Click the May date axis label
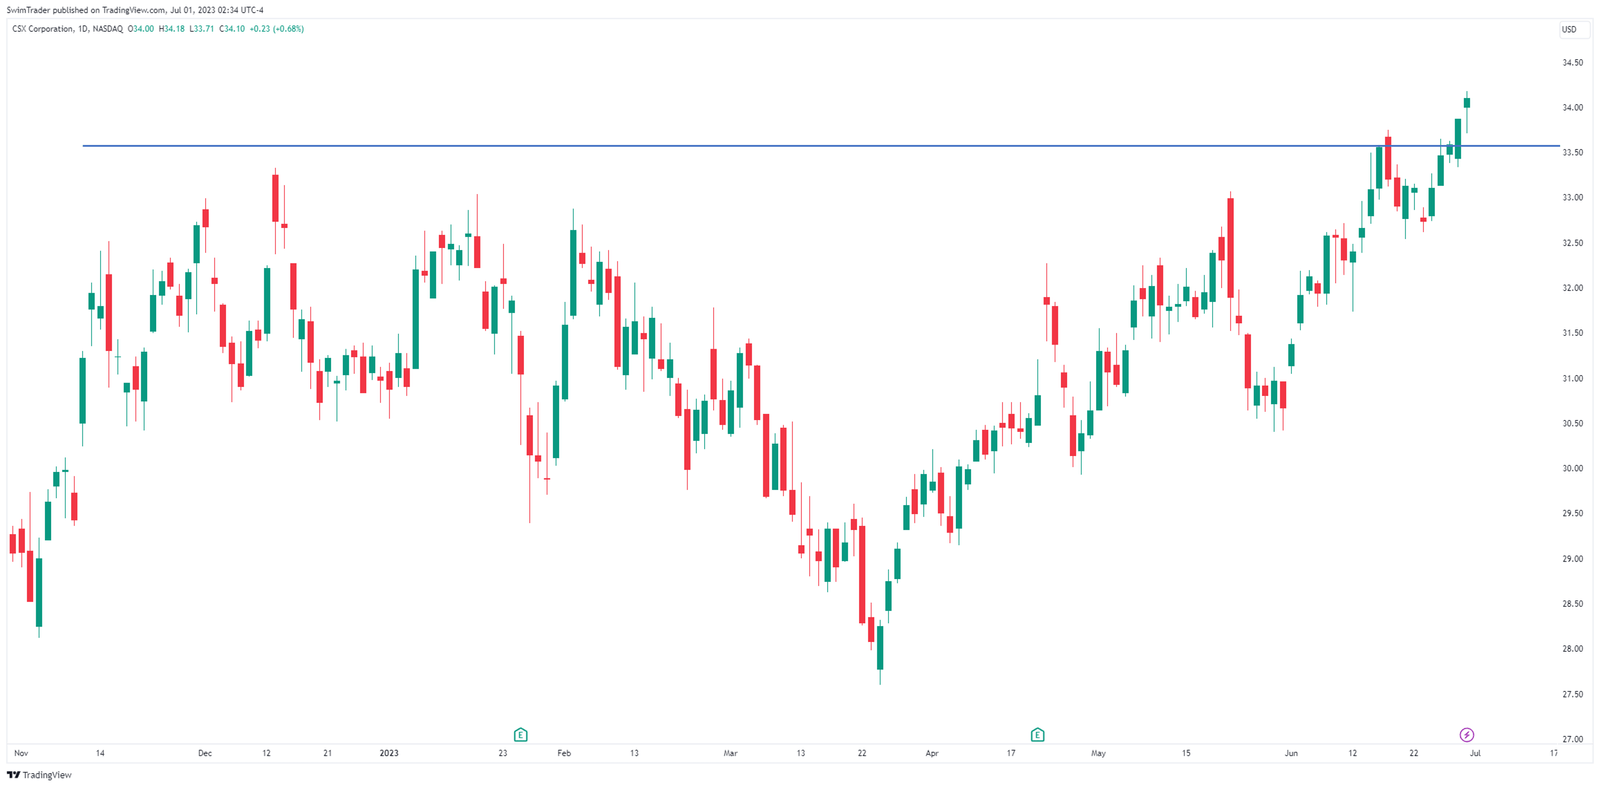Viewport: 1600px width, 787px height. (1098, 753)
